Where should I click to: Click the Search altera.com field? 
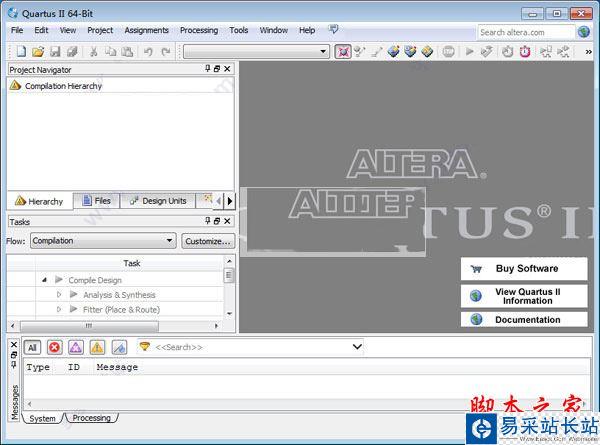click(x=526, y=32)
